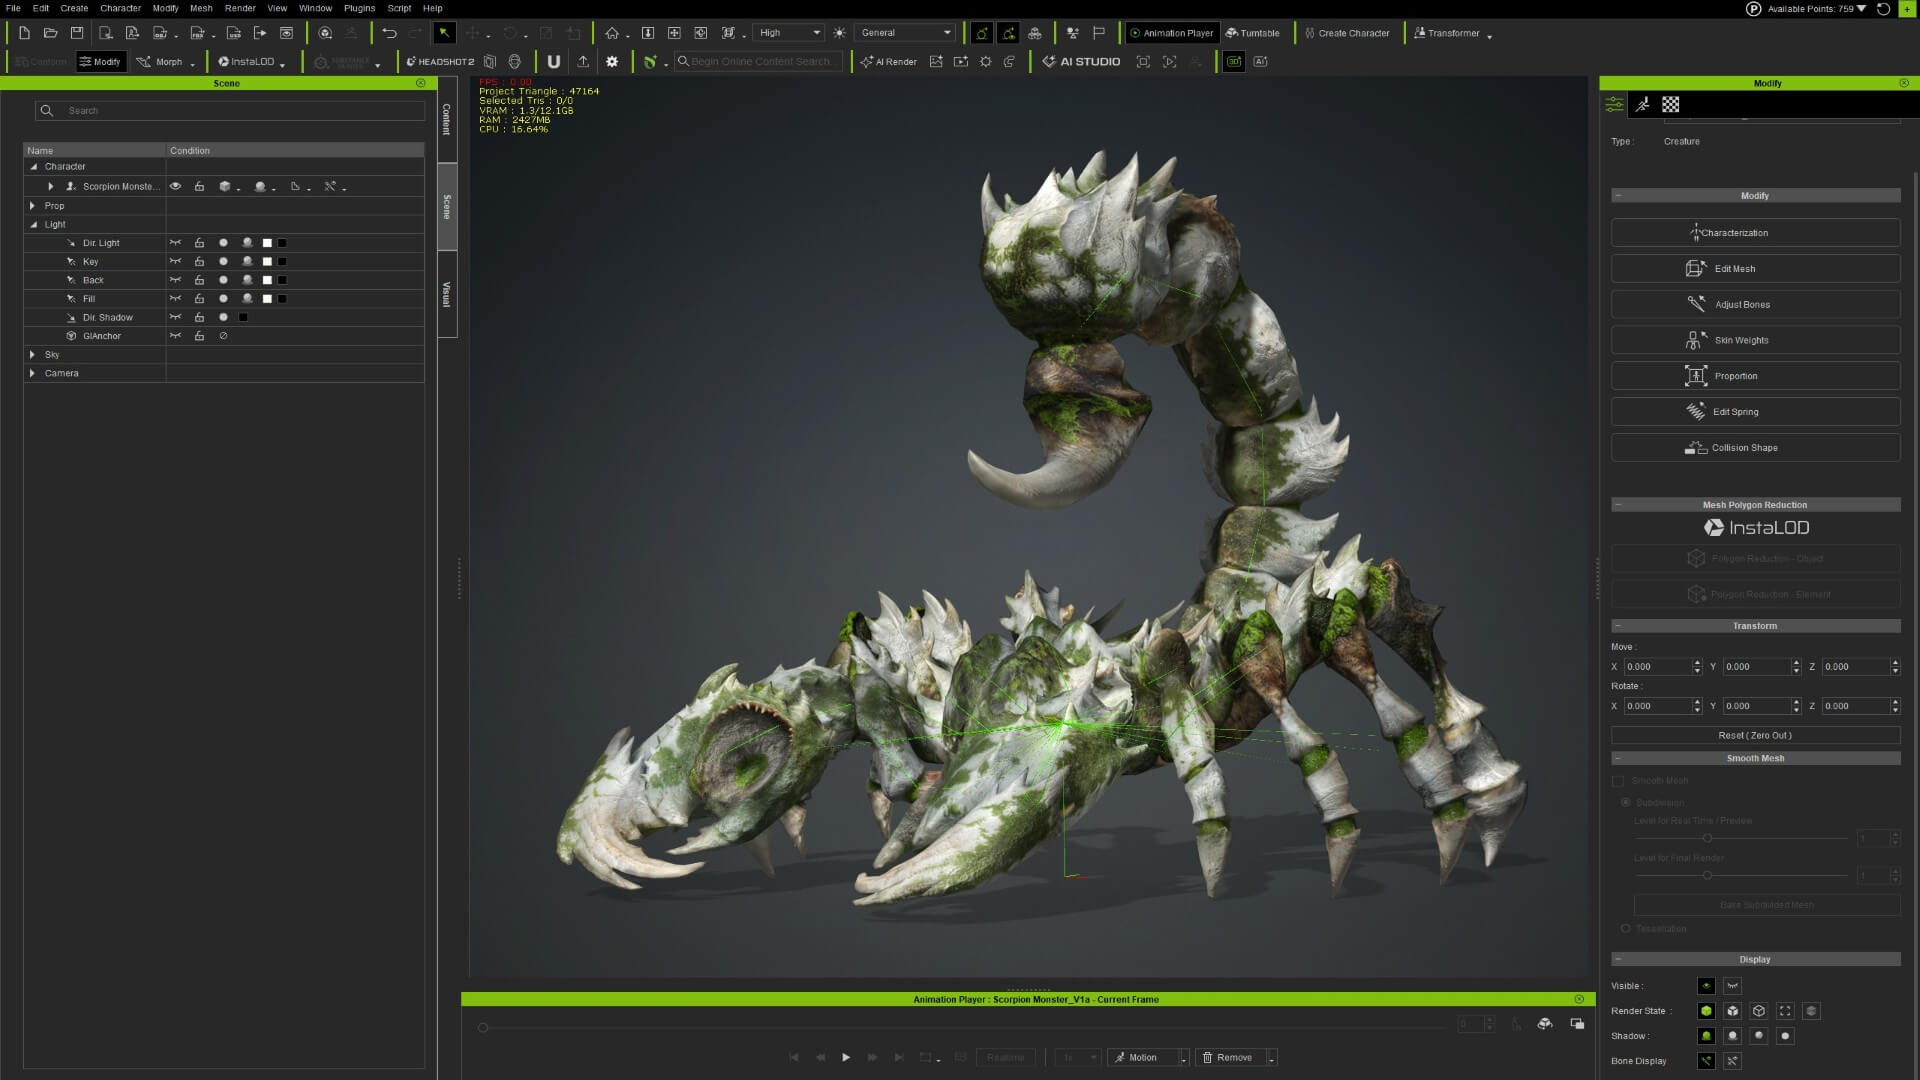This screenshot has height=1080, width=1920.
Task: Click the flag icon in top toolbar
Action: 1099,33
